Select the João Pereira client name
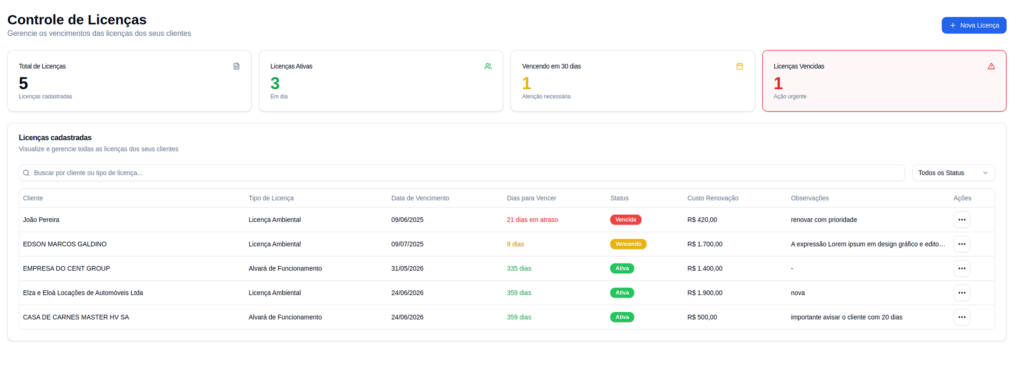Image resolution: width=1024 pixels, height=375 pixels. tap(41, 220)
